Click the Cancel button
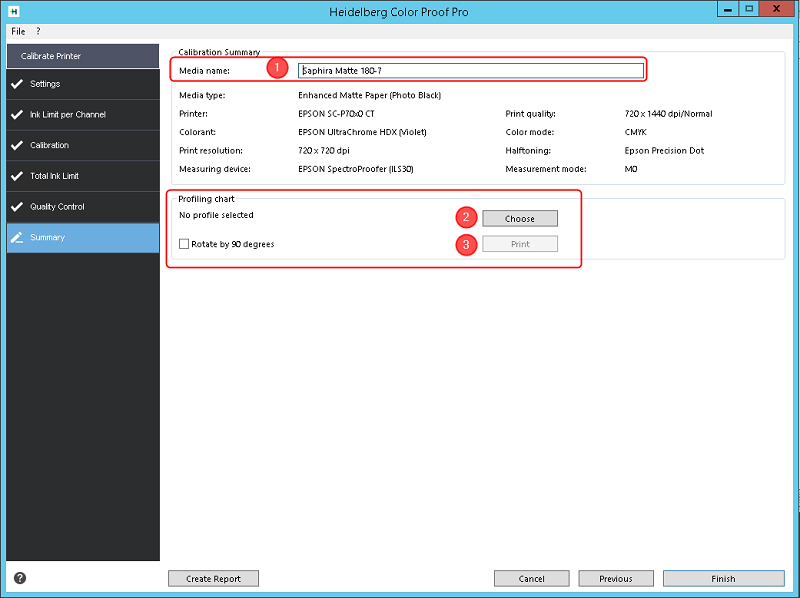Screen dimensions: 800x598 tap(532, 579)
